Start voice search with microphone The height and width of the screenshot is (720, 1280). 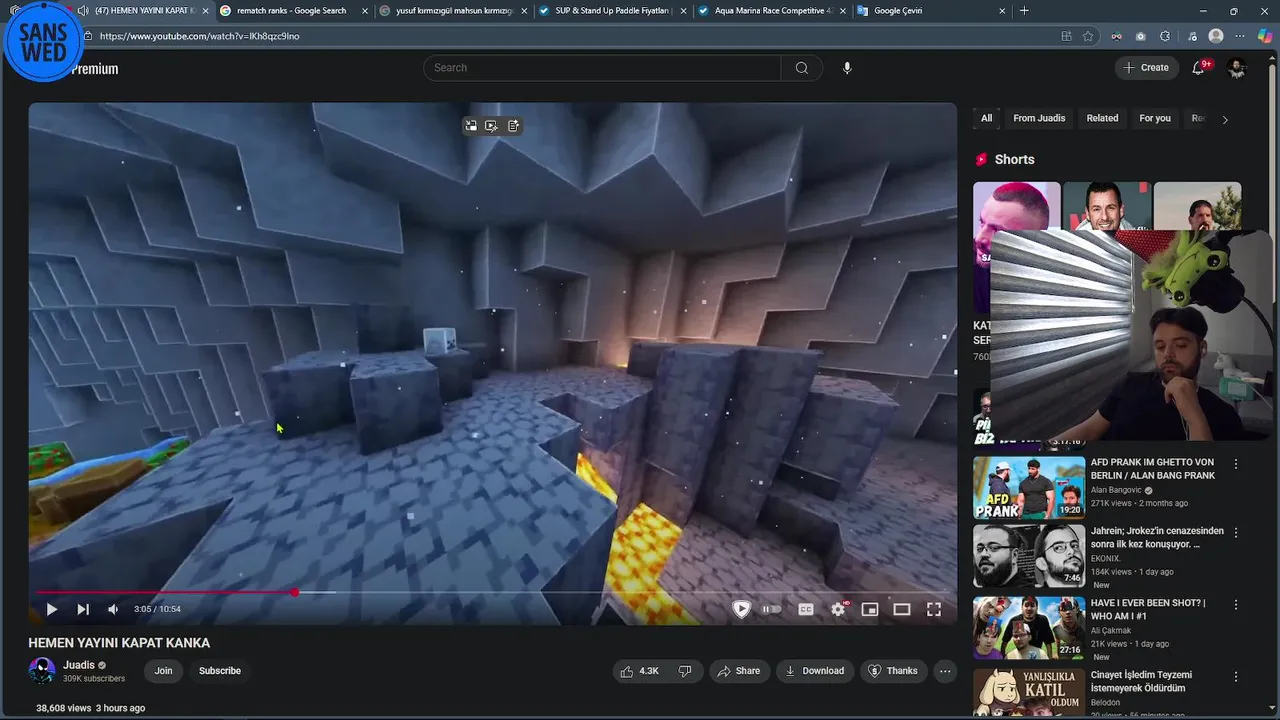click(x=847, y=68)
